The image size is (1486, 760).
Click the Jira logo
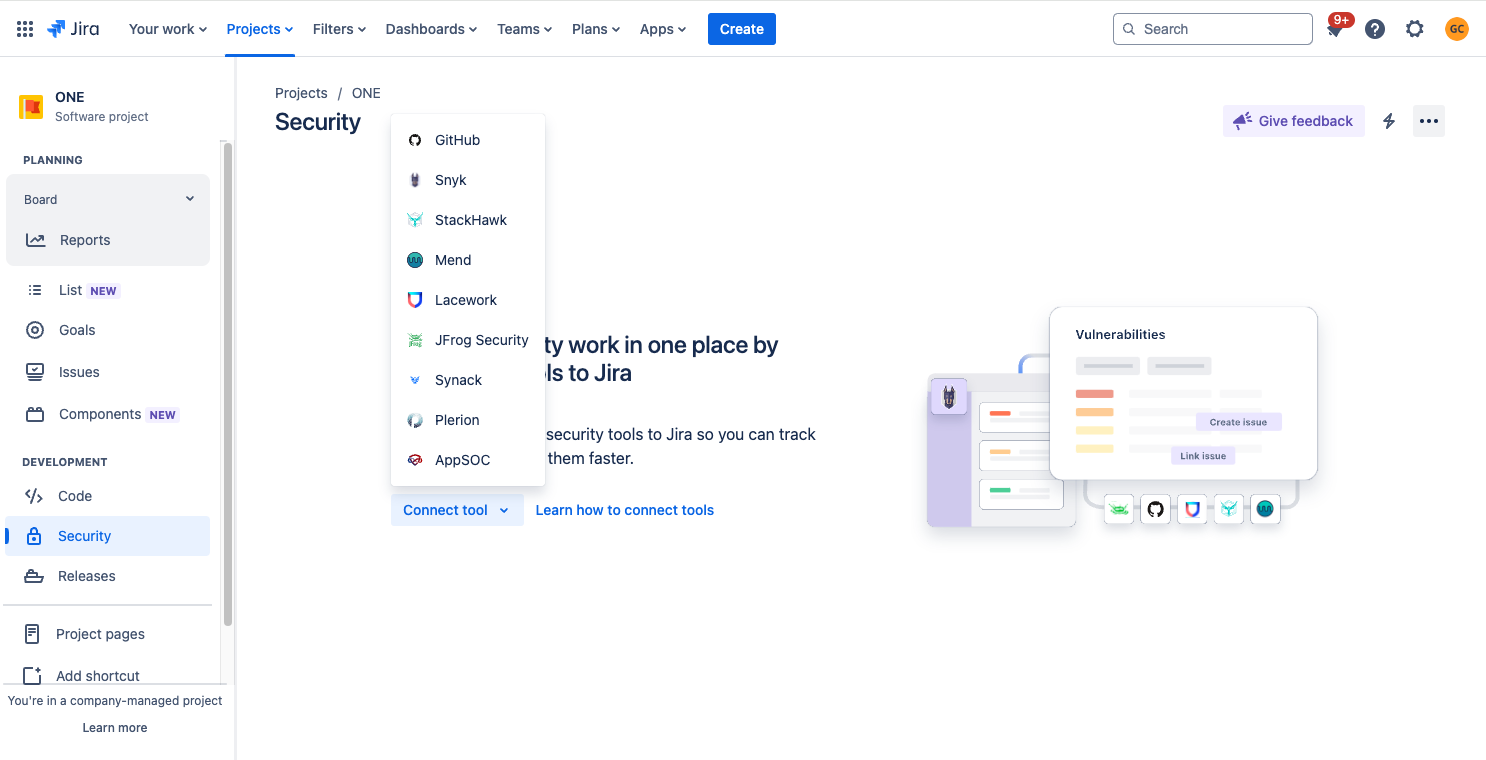click(73, 29)
